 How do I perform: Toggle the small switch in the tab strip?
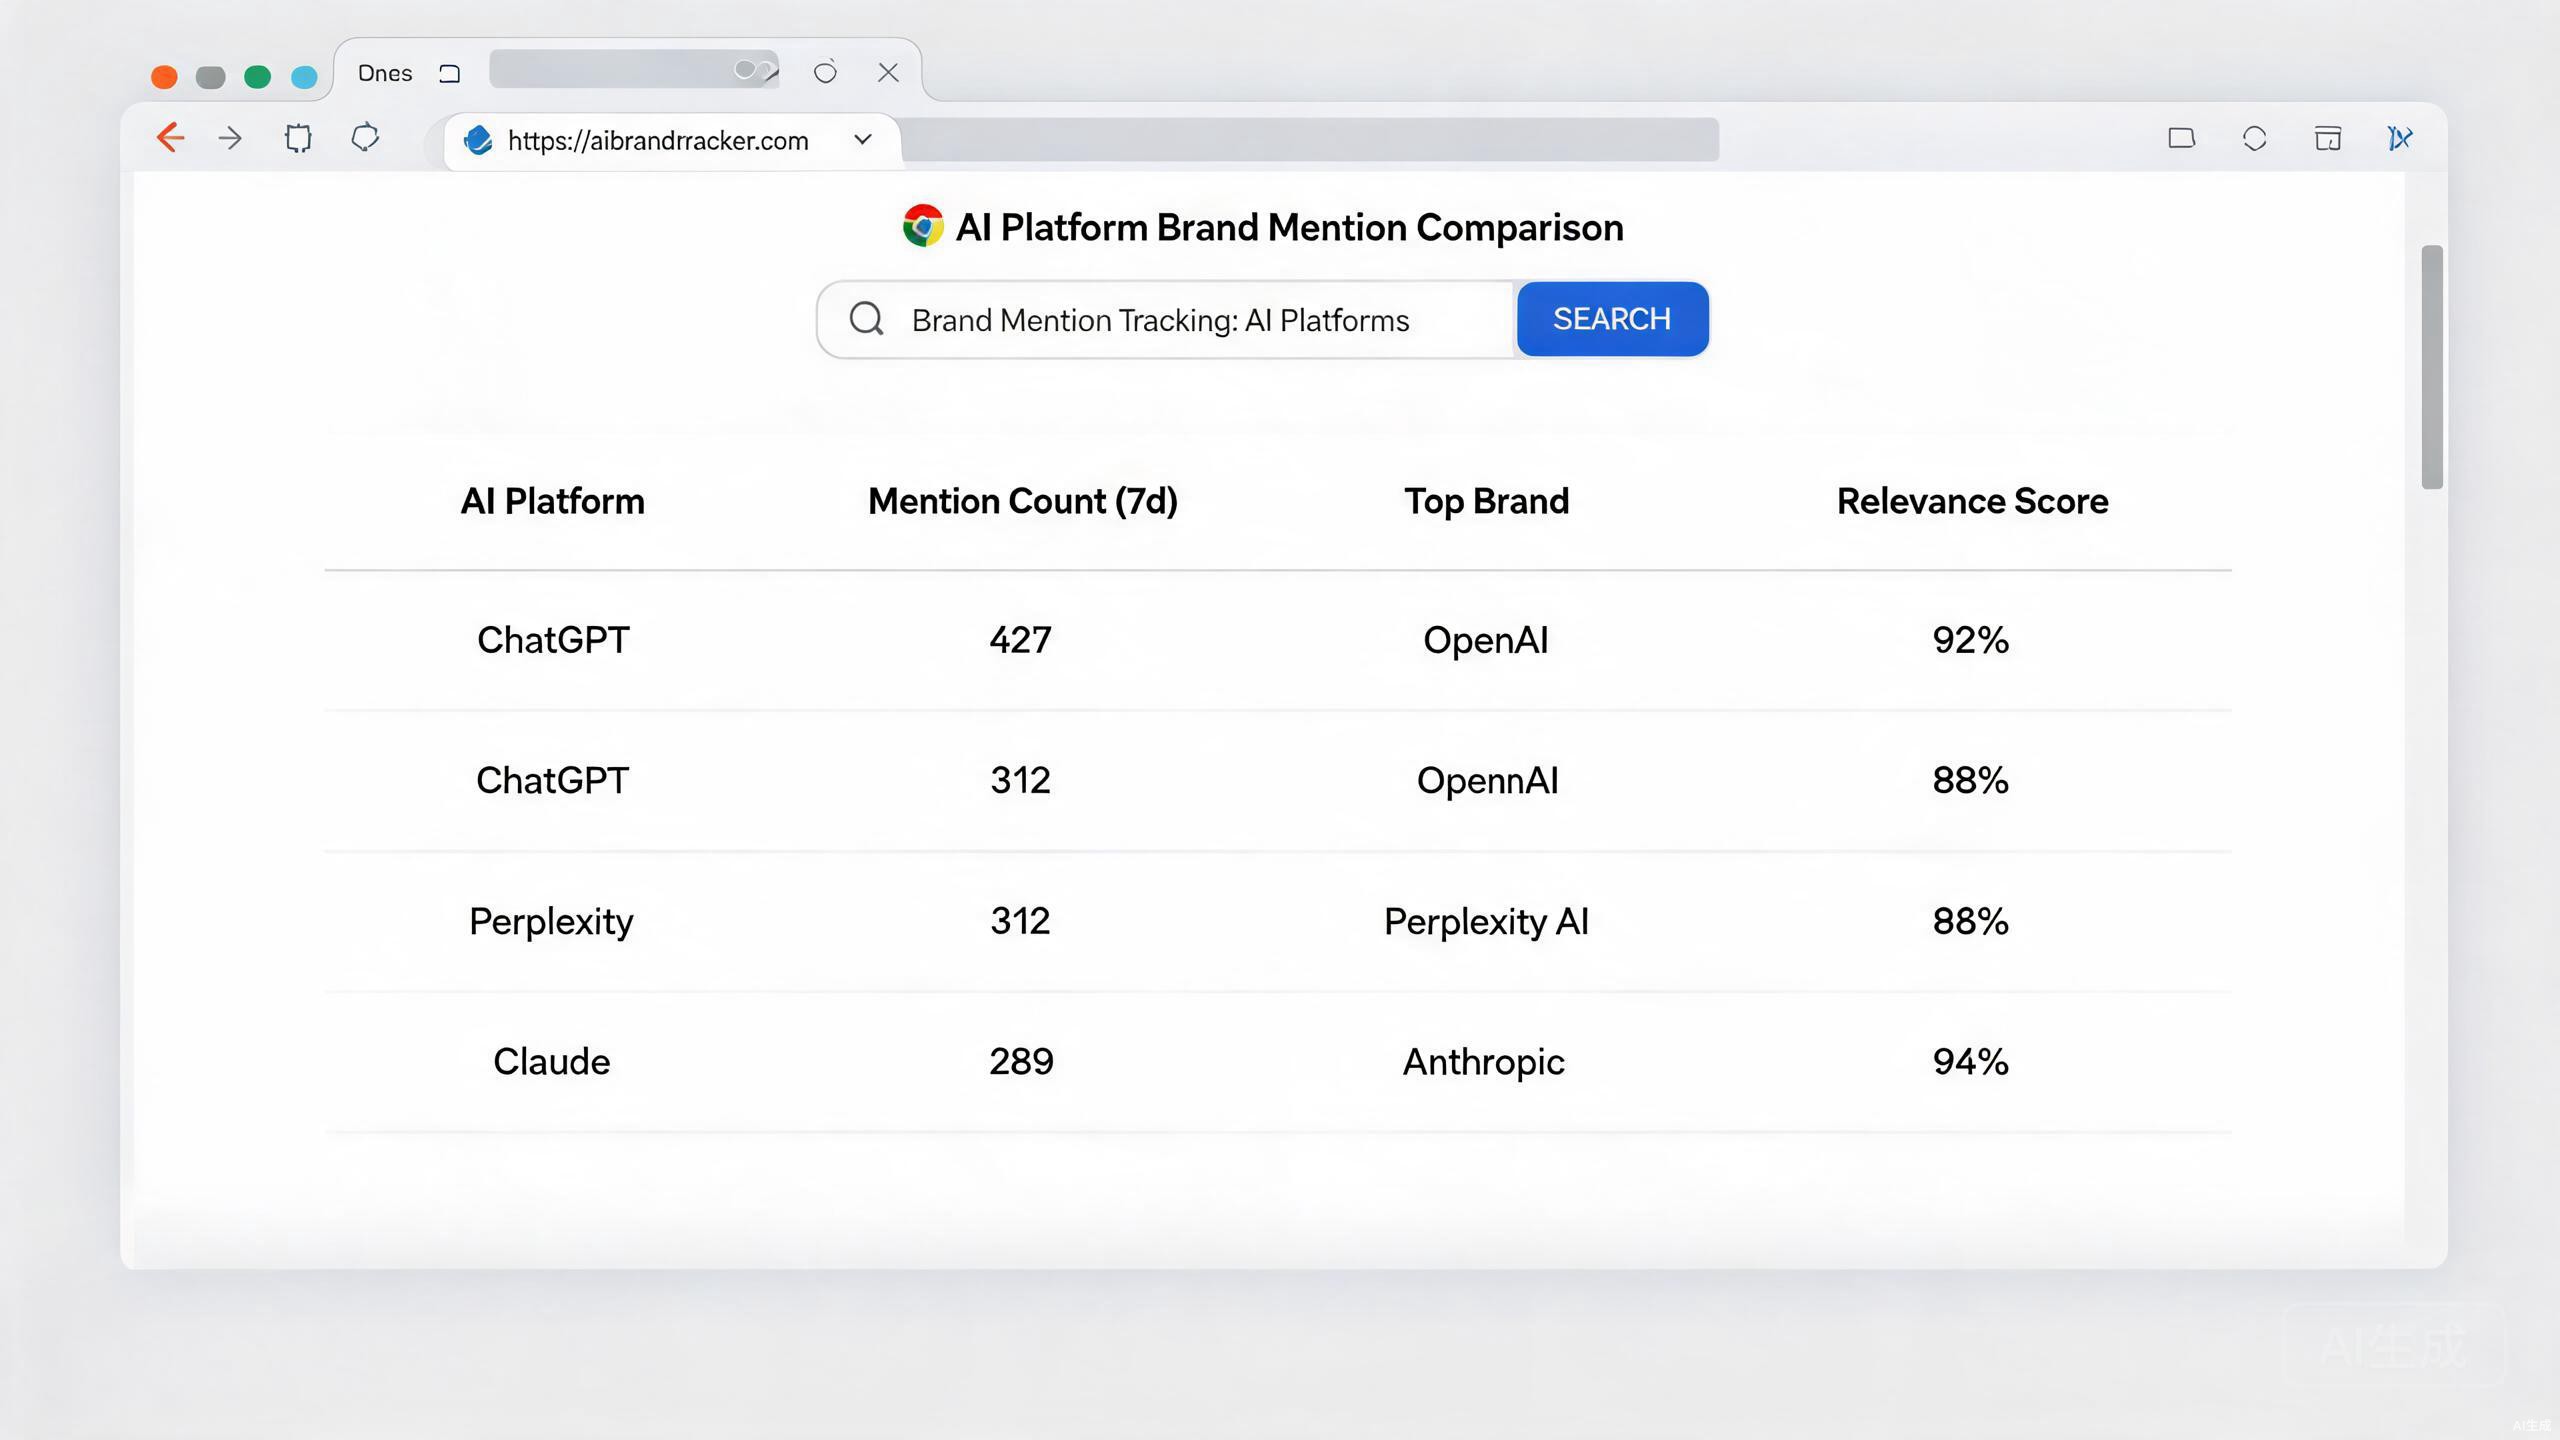click(754, 70)
